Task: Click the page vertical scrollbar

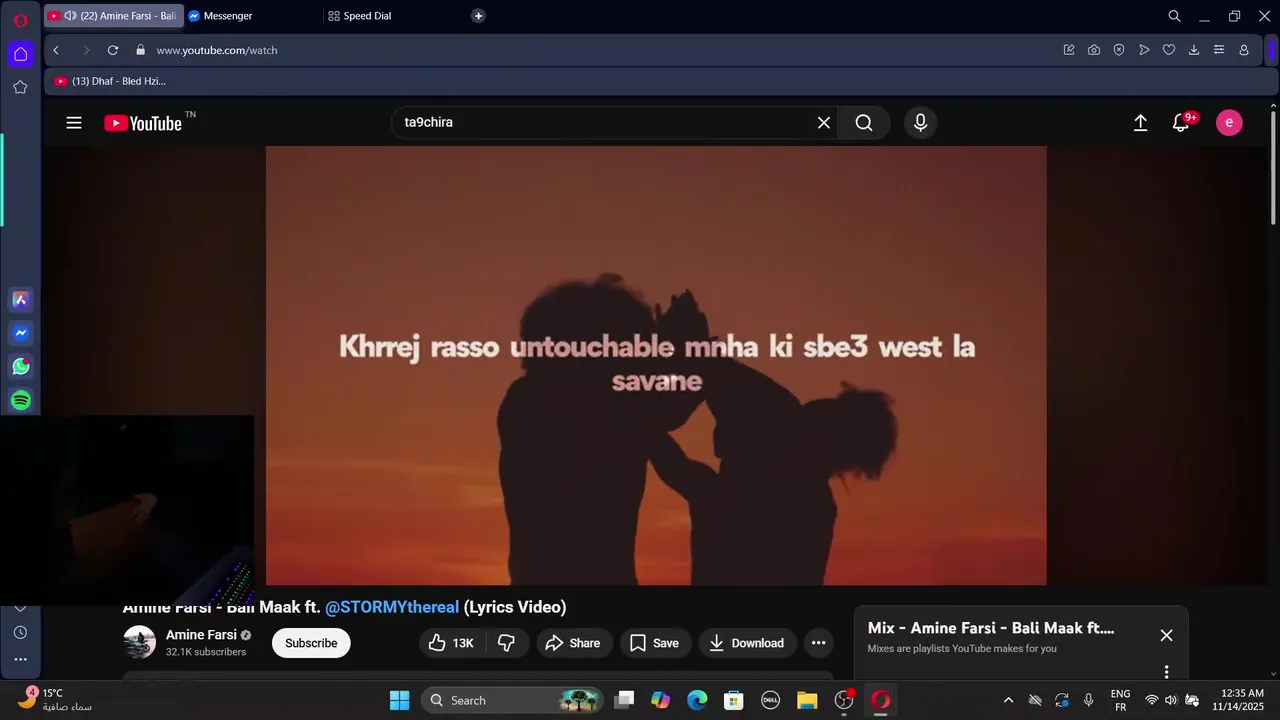Action: tap(1273, 168)
